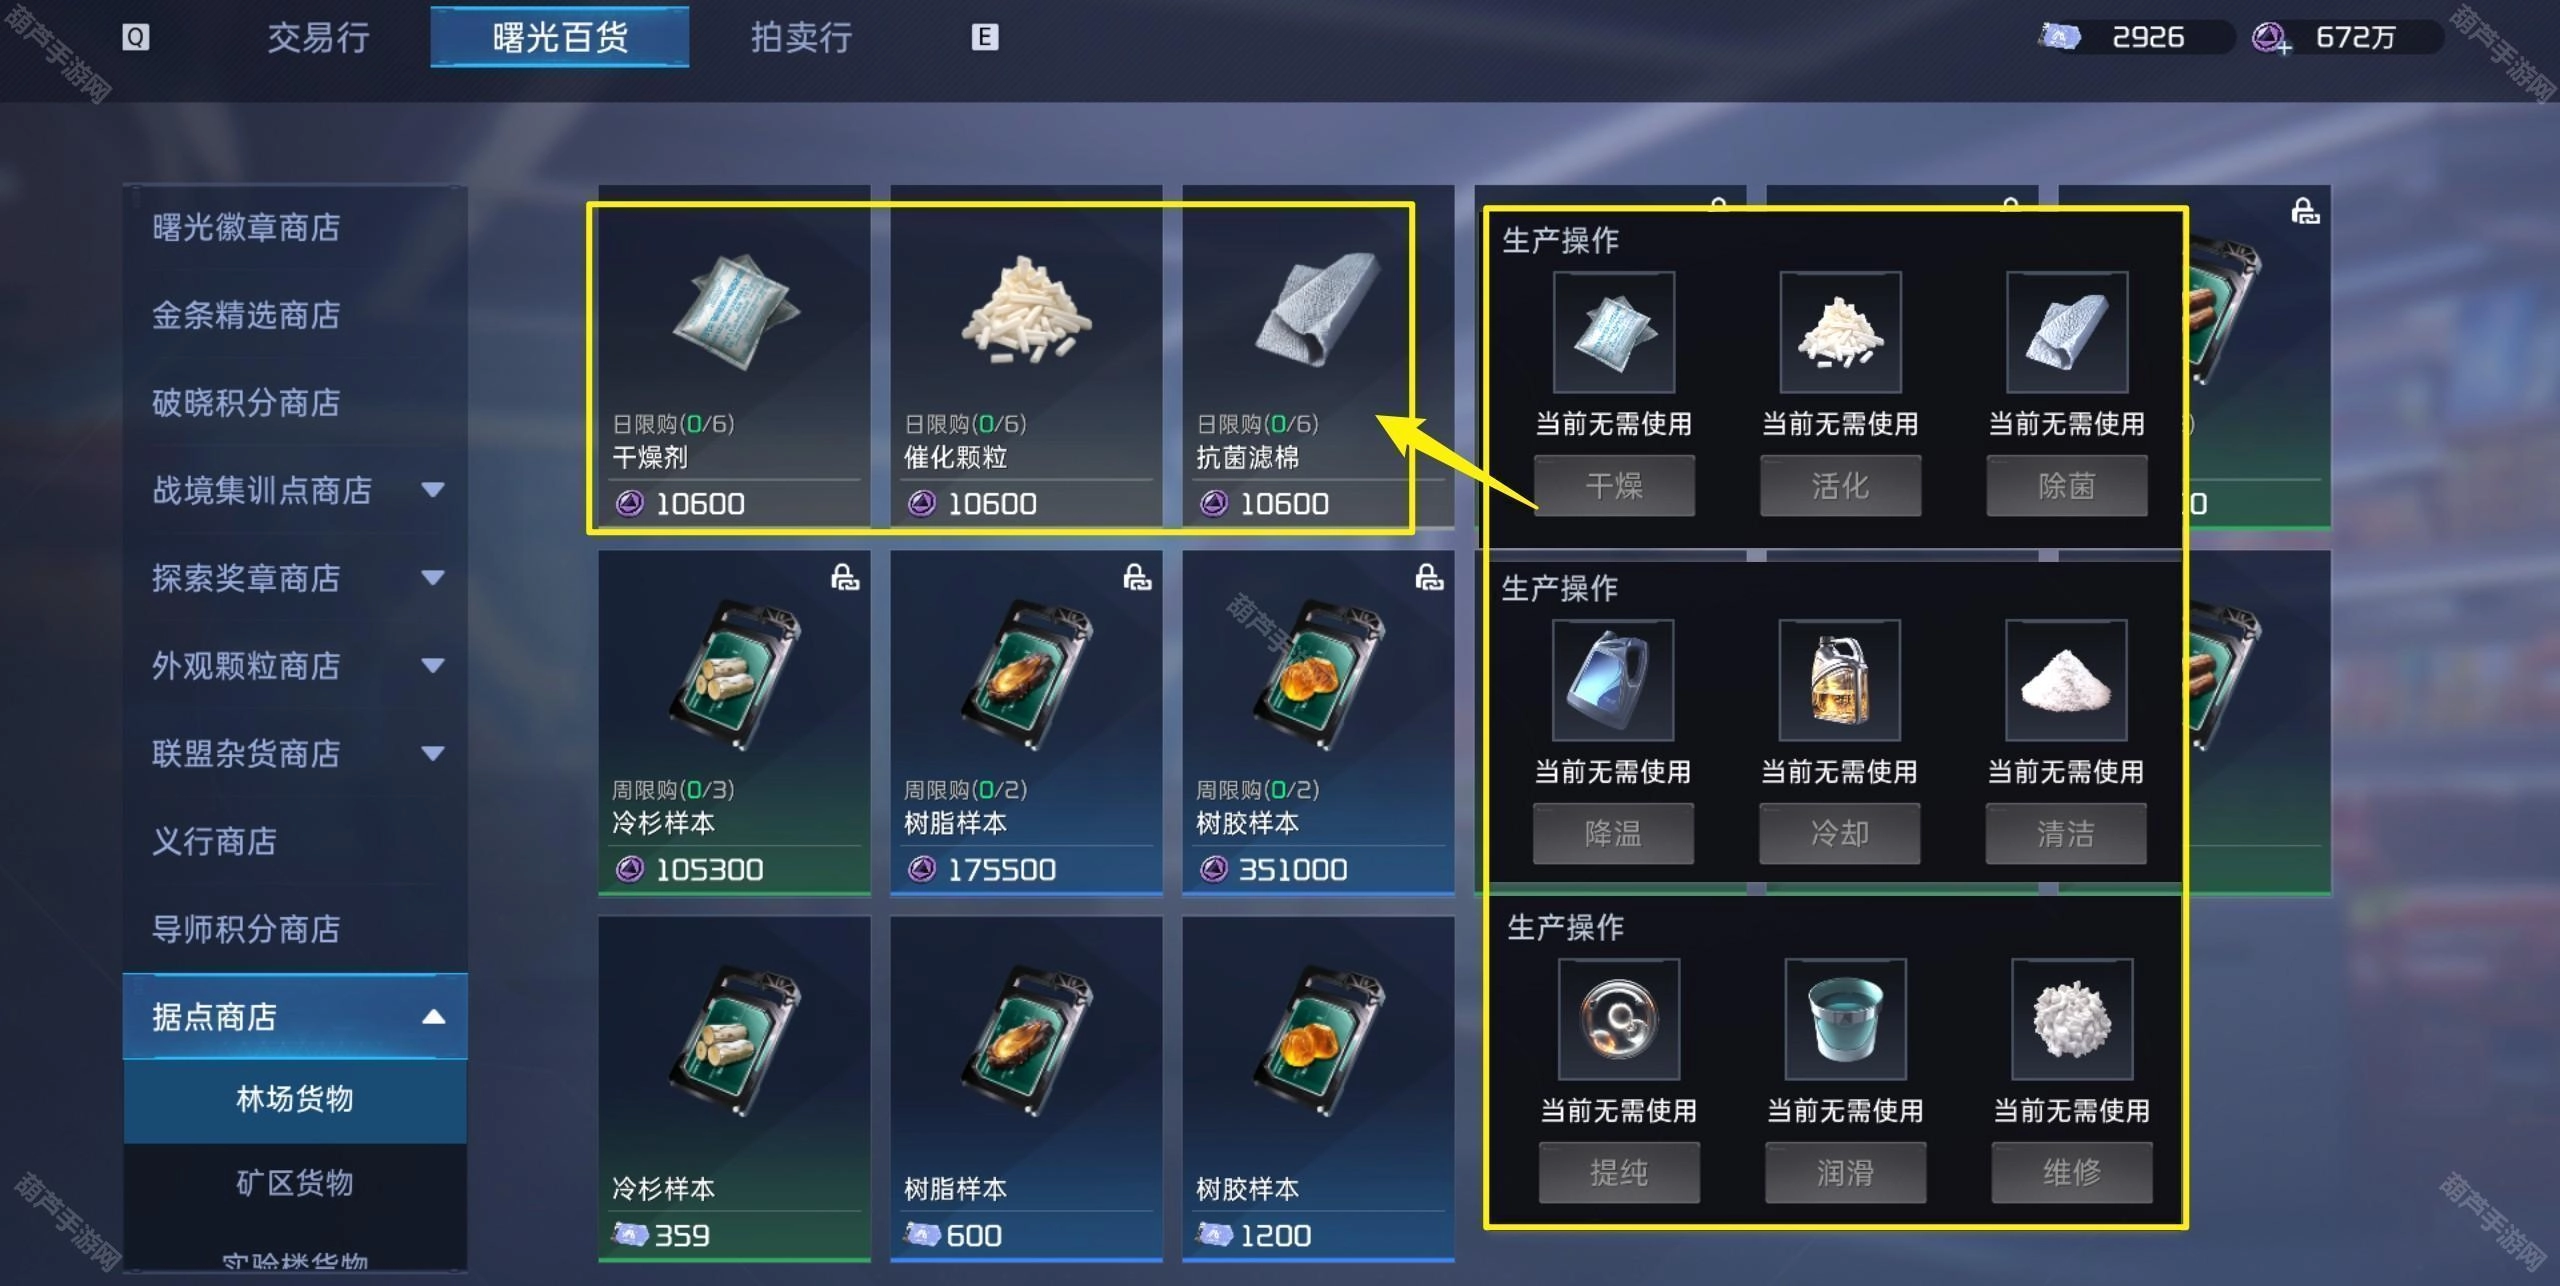Click the purple coin plus icon

coord(2271,39)
